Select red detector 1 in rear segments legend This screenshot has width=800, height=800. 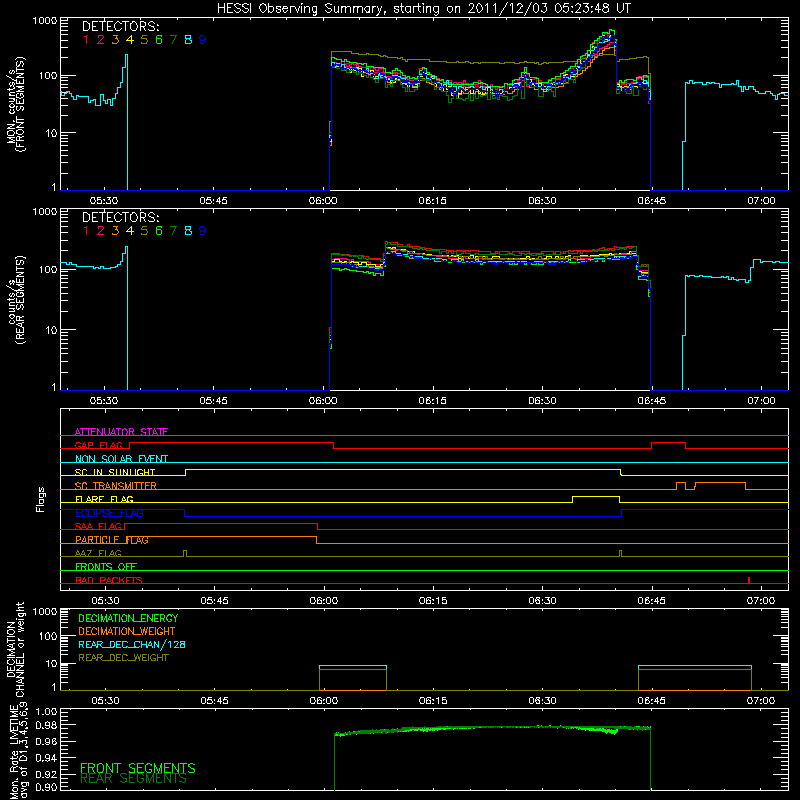[x=86, y=231]
